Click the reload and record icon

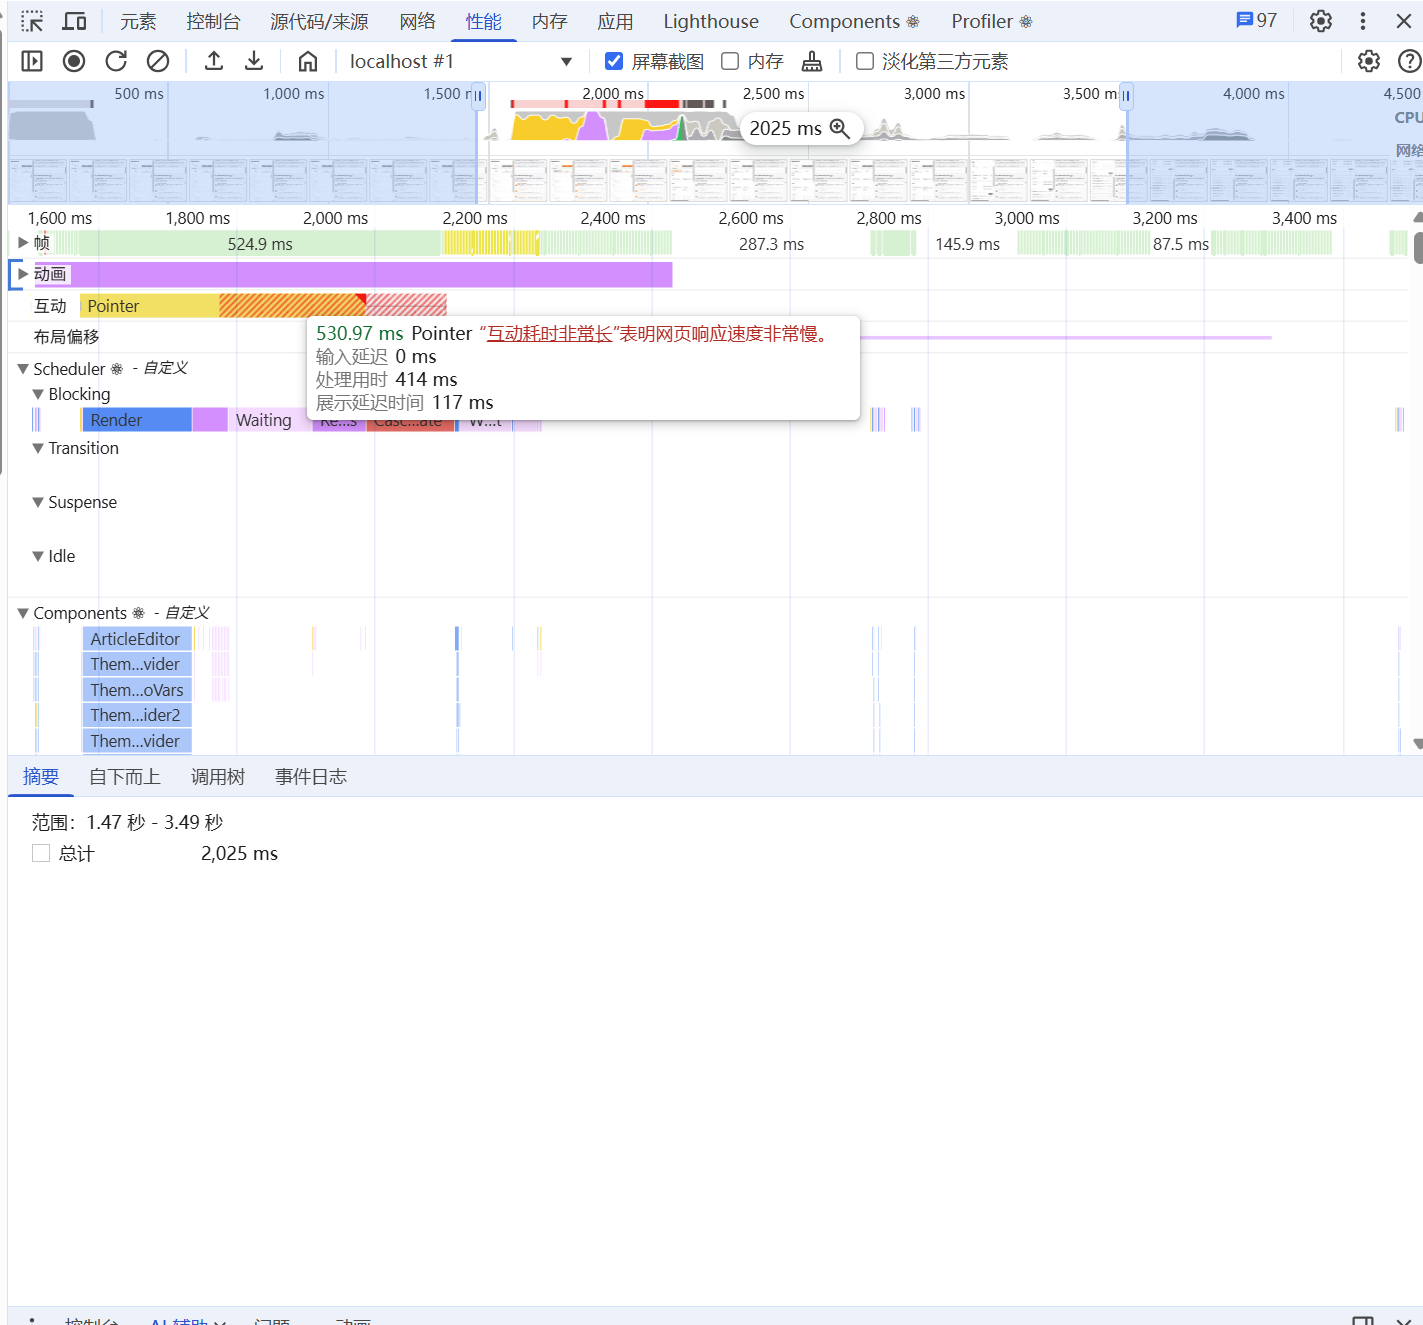pos(116,61)
